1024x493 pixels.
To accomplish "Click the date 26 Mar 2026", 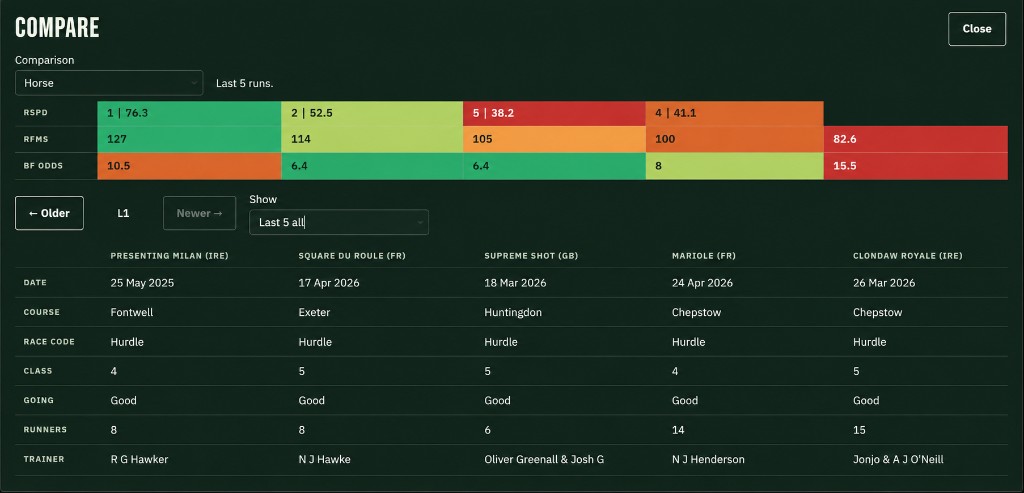I will click(884, 283).
